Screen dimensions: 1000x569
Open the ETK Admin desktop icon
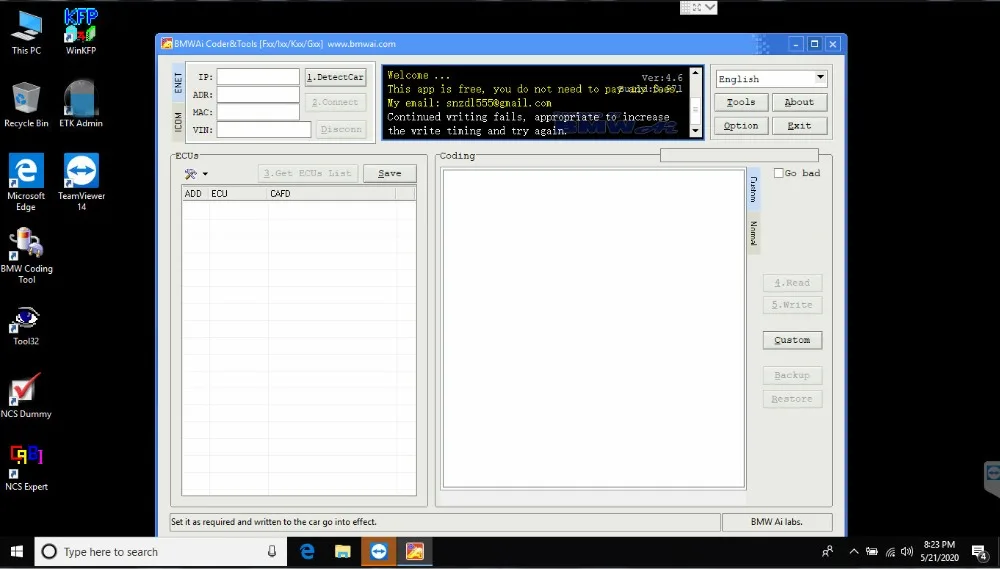tap(80, 105)
